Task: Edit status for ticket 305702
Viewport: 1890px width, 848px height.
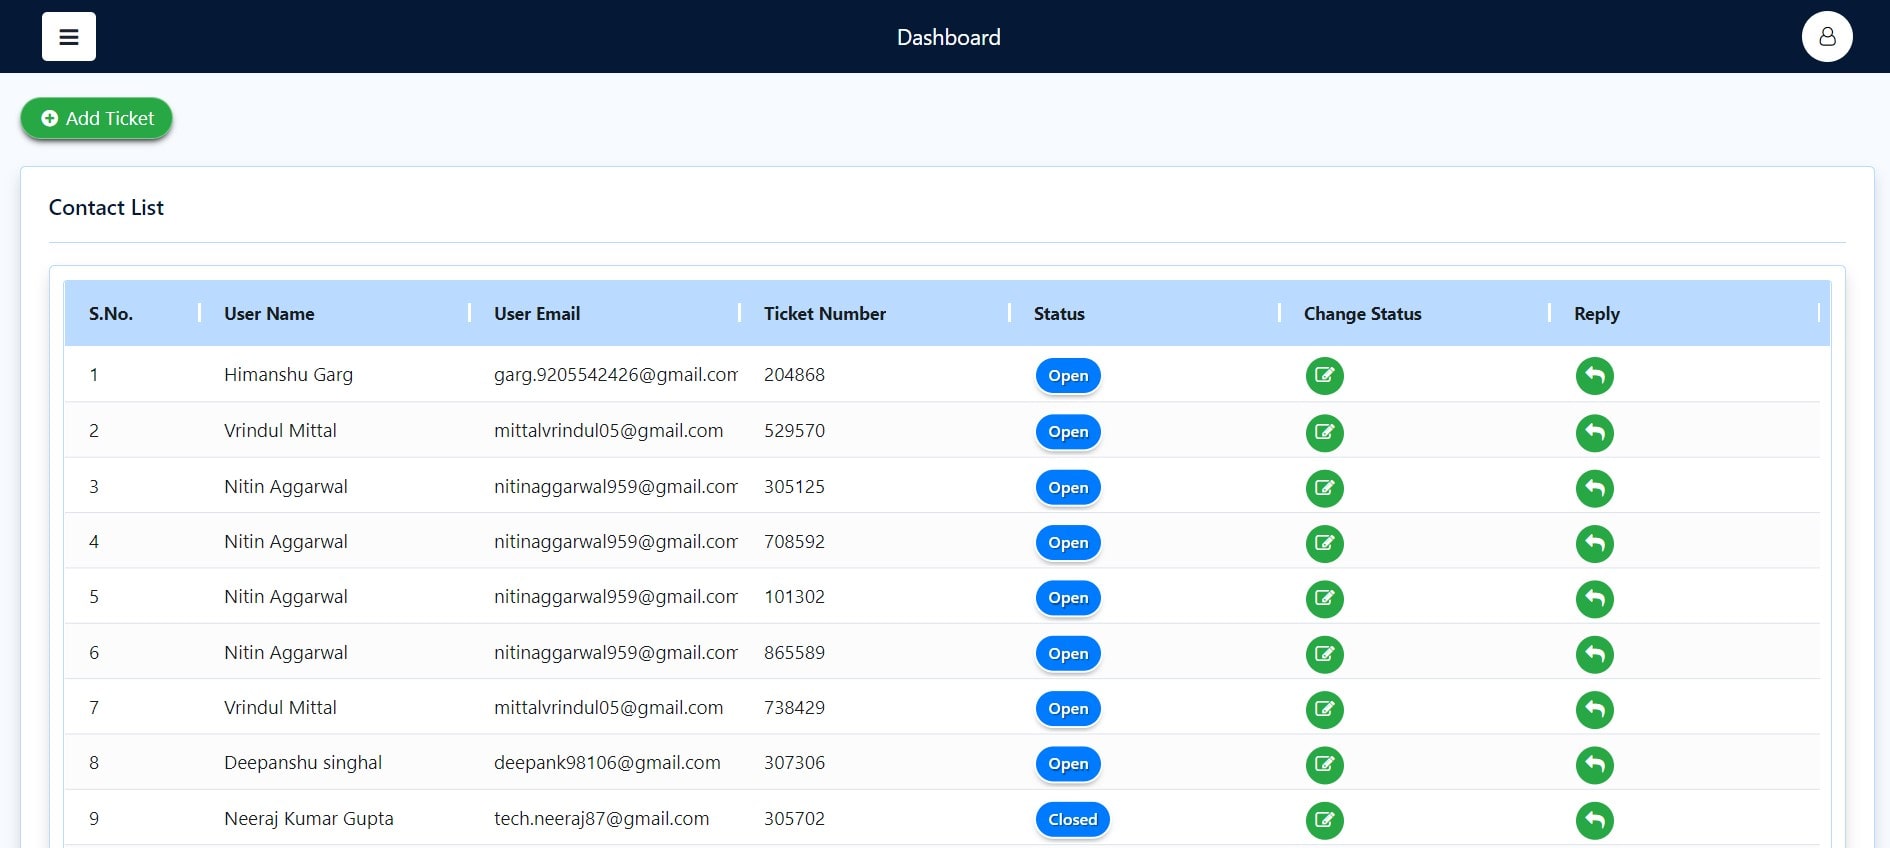Action: [x=1325, y=821]
